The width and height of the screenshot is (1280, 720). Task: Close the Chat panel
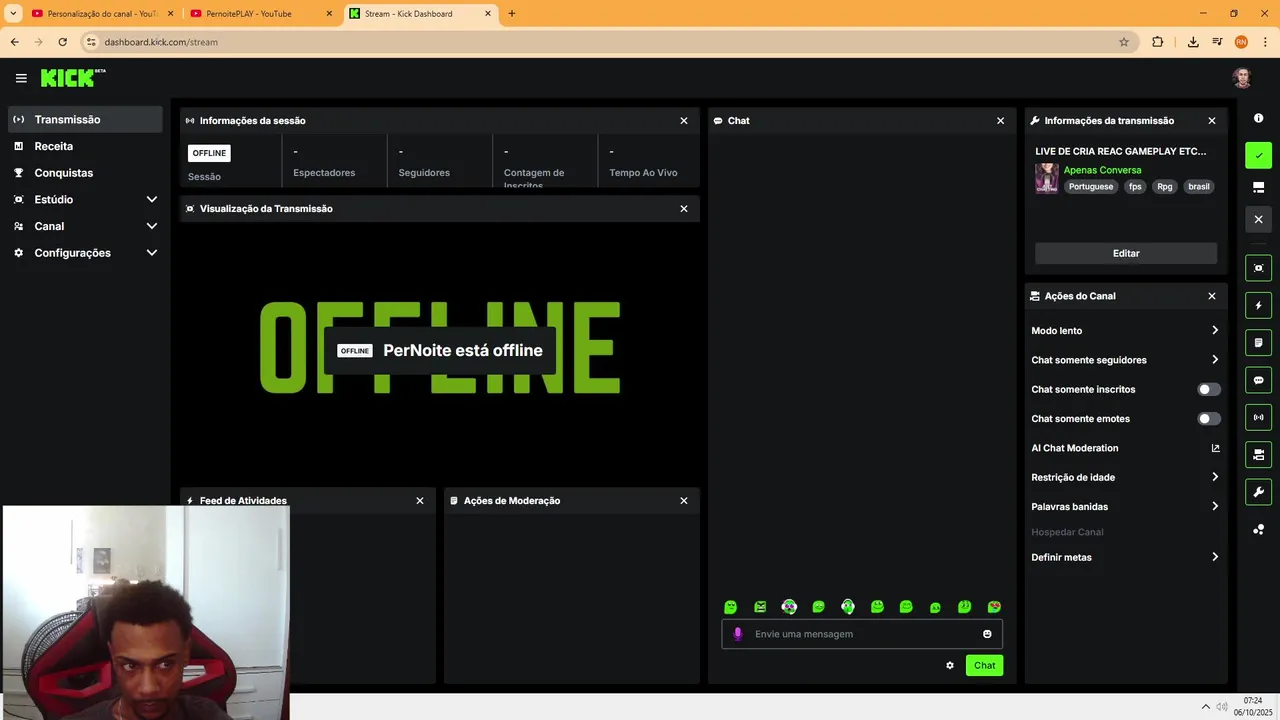1000,121
